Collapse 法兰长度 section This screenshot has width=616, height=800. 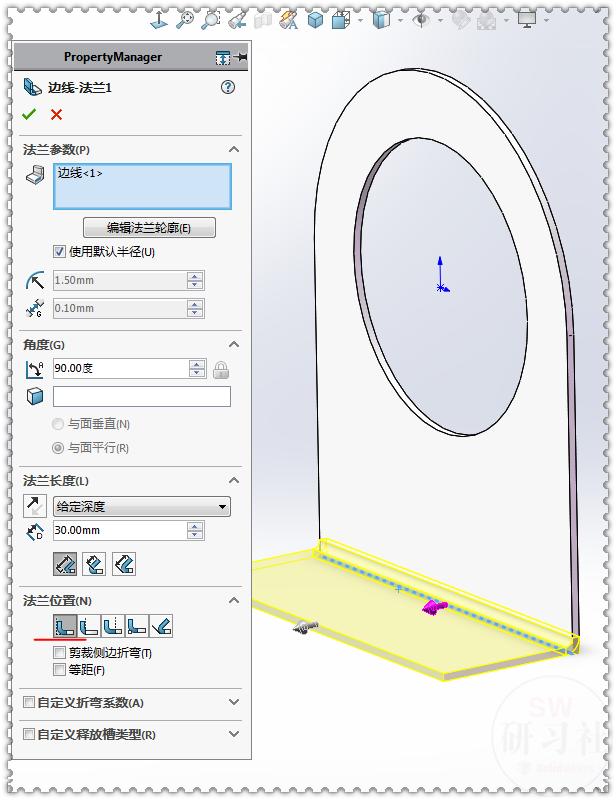234,481
